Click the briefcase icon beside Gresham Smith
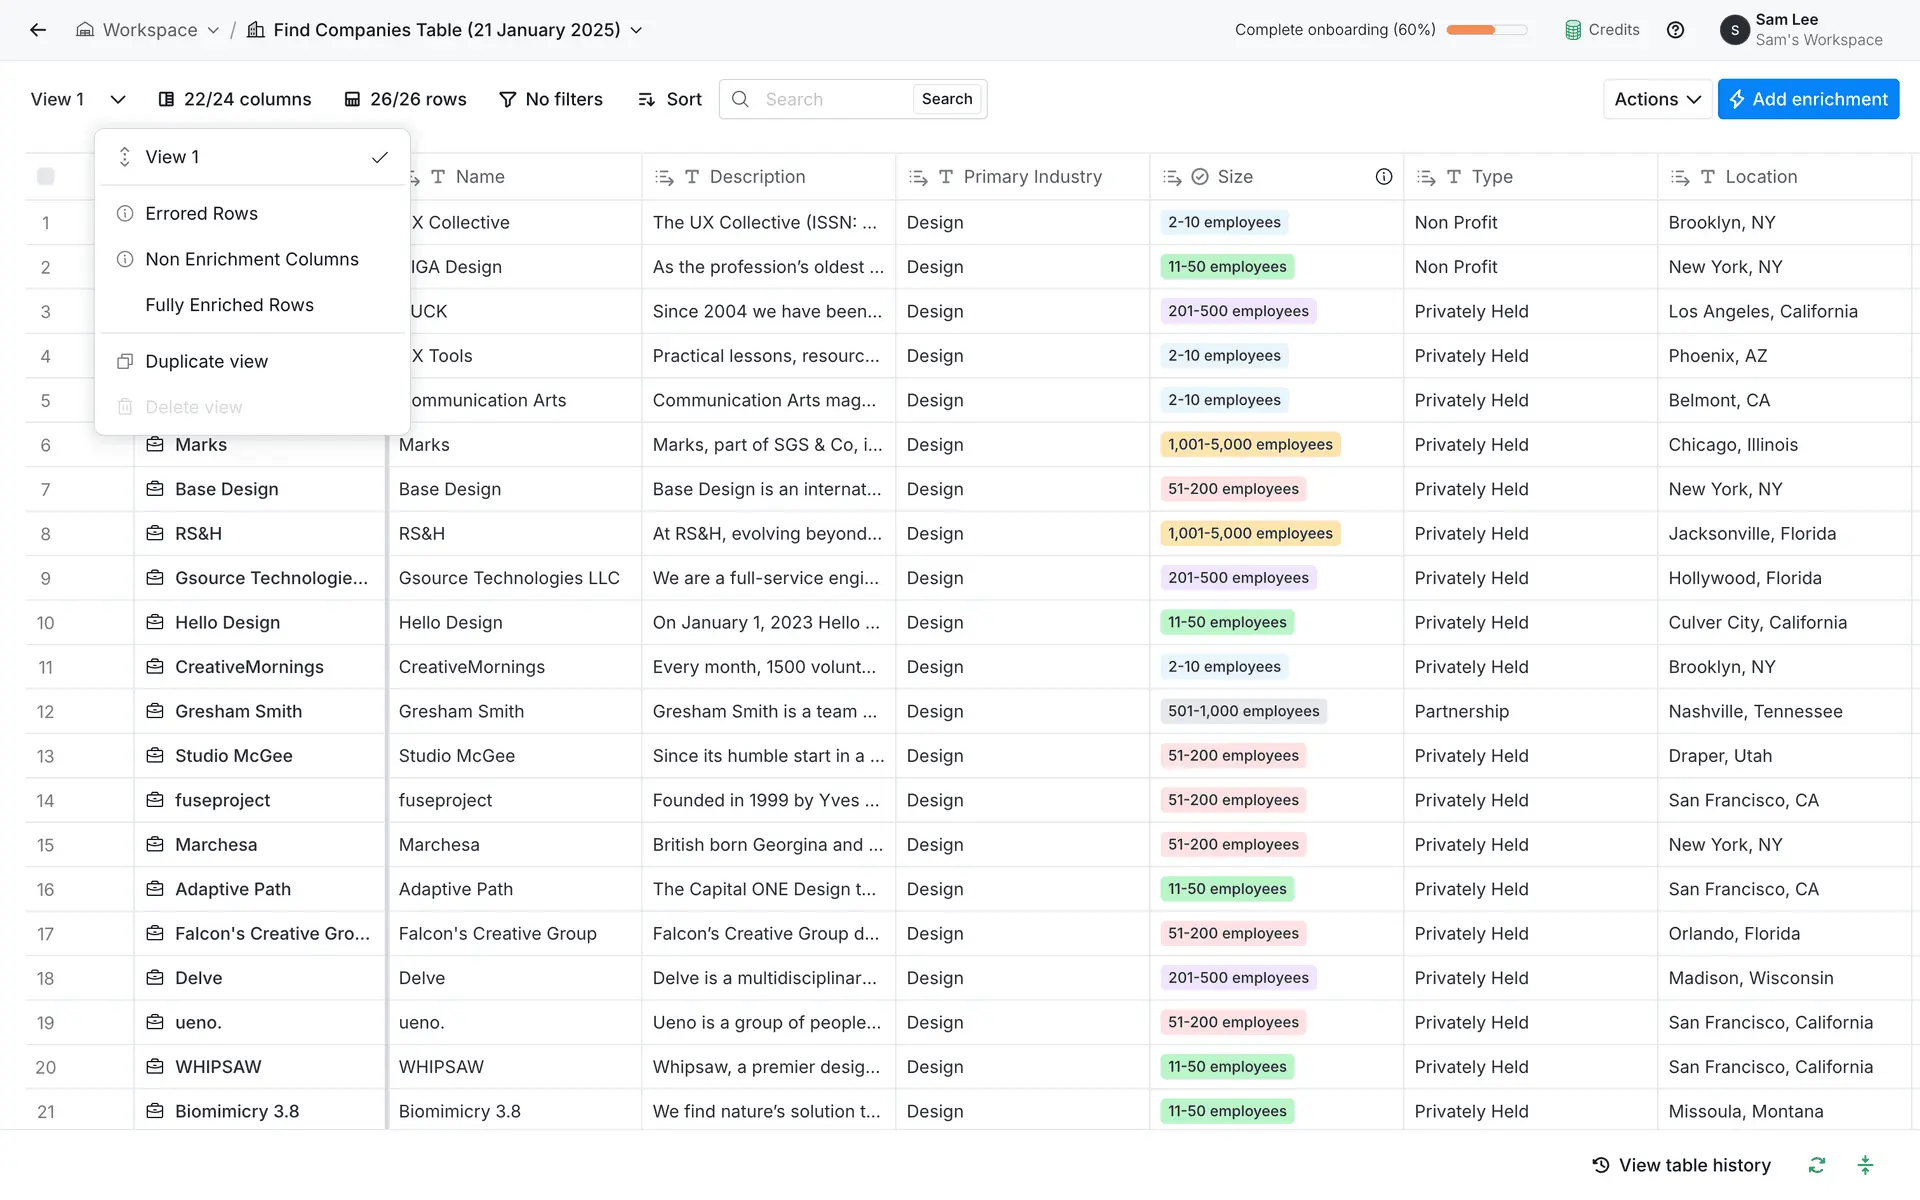 tap(155, 711)
